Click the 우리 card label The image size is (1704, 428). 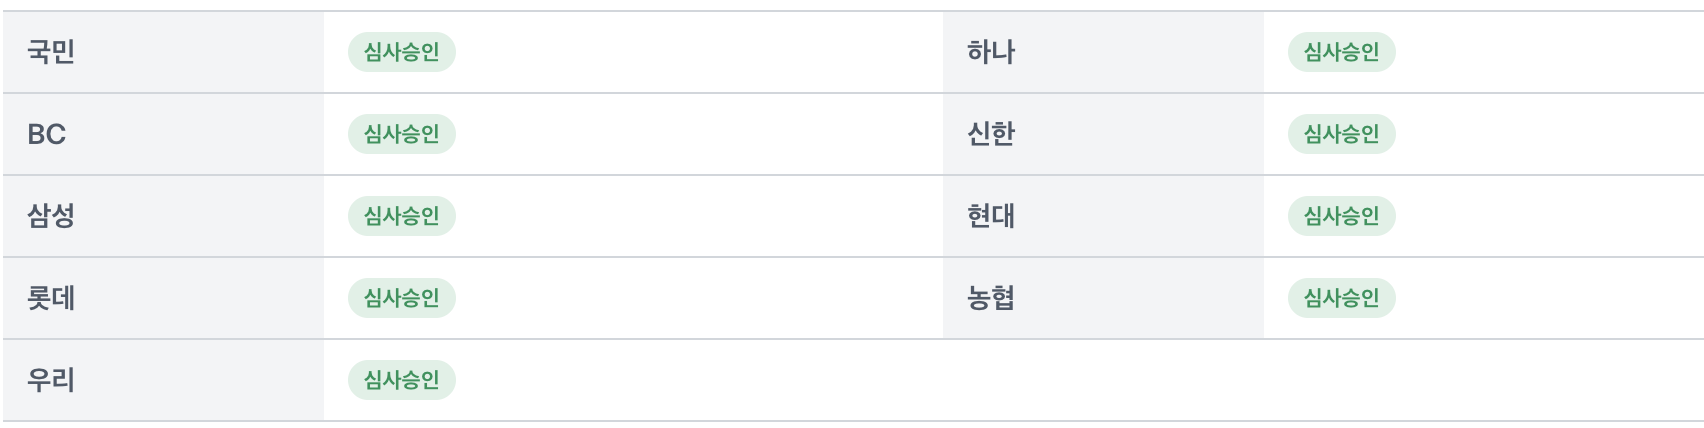pos(51,380)
